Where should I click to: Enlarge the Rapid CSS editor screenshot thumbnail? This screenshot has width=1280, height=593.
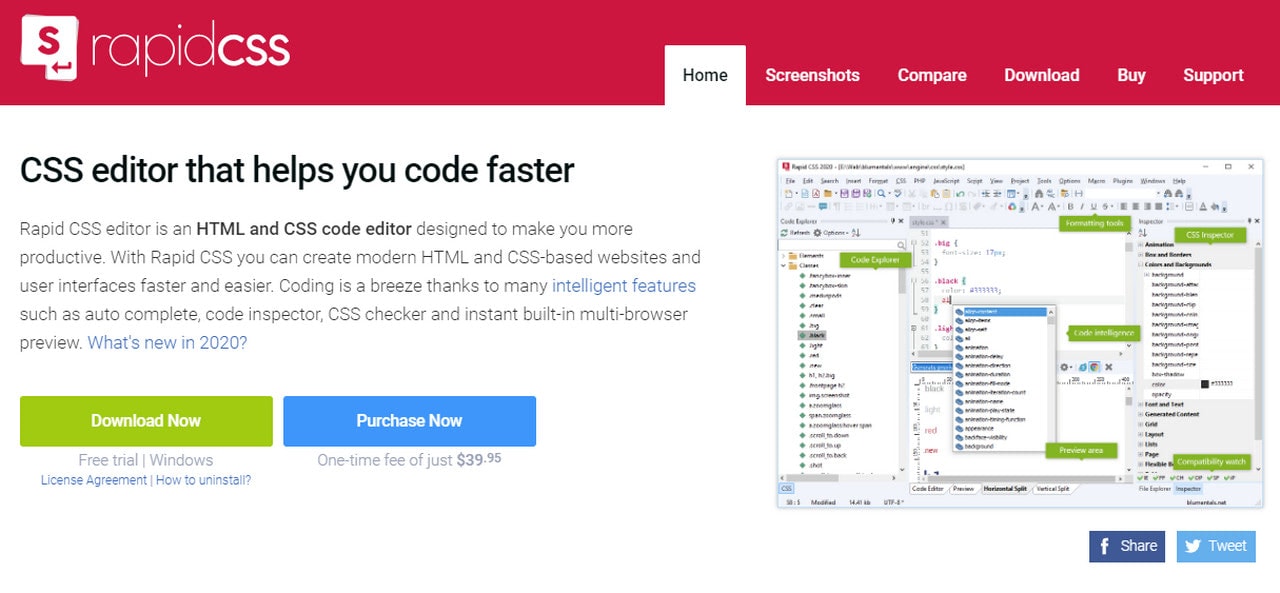(1020, 333)
